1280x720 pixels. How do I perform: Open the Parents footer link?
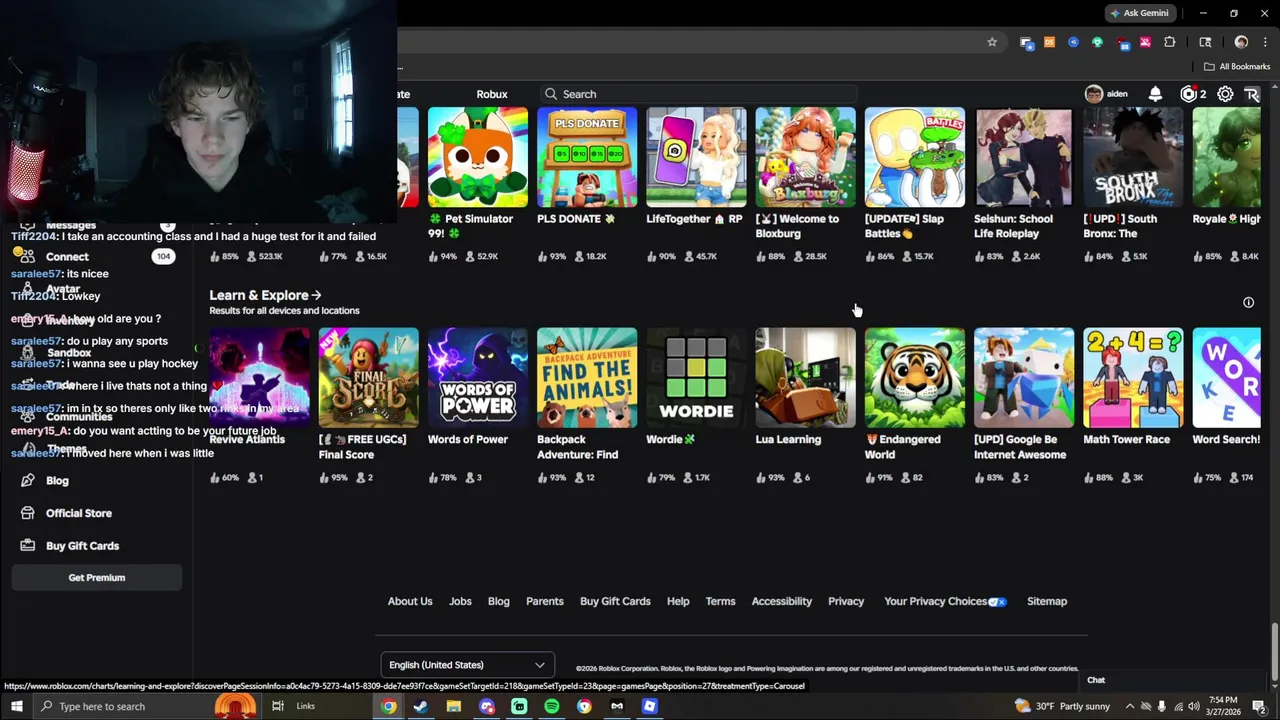coord(545,602)
